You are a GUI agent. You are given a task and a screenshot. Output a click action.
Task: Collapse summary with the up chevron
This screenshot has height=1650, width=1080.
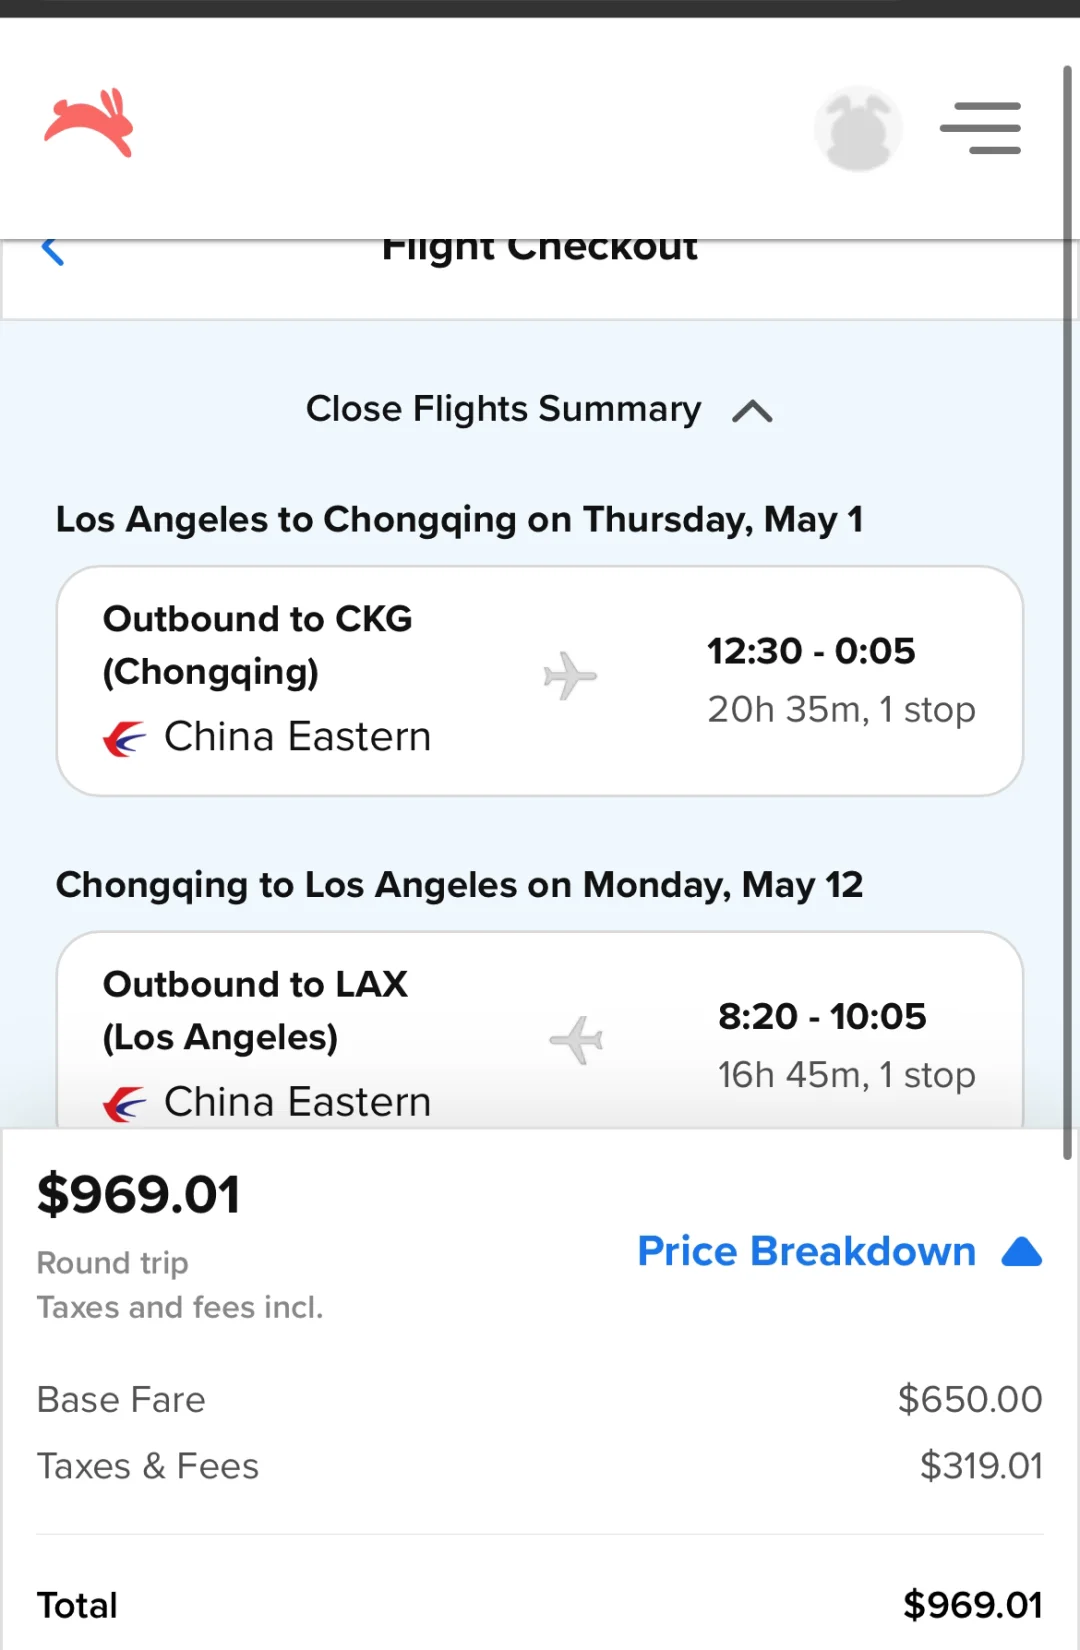click(752, 411)
